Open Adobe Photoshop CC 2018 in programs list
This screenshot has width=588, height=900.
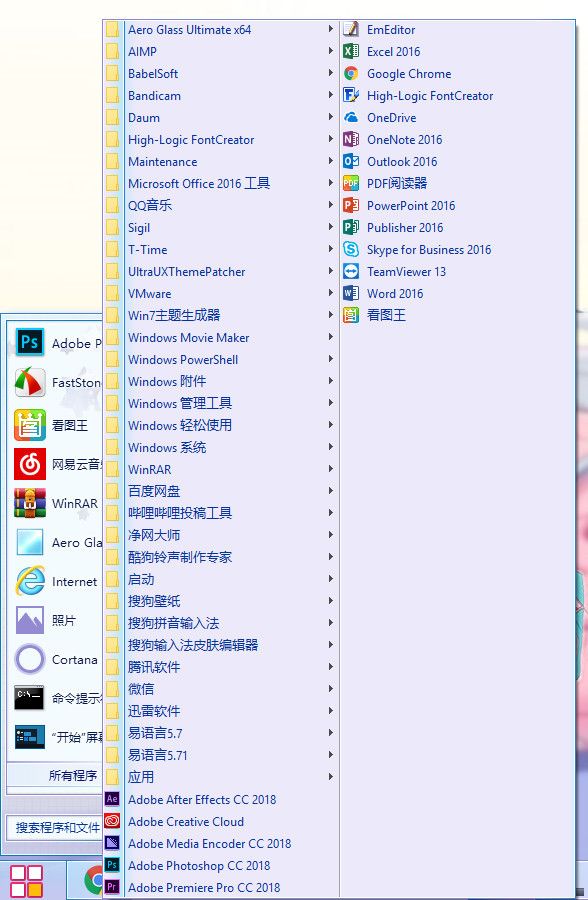[221, 866]
